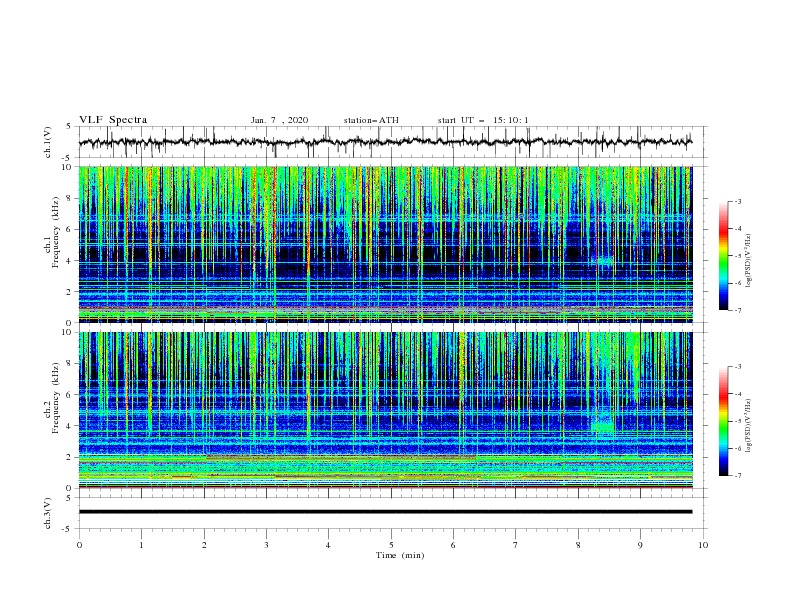Viewport: 792px width, 612px height.
Task: Click the "ch.1(V)" waveform axis label
Action: [48, 142]
